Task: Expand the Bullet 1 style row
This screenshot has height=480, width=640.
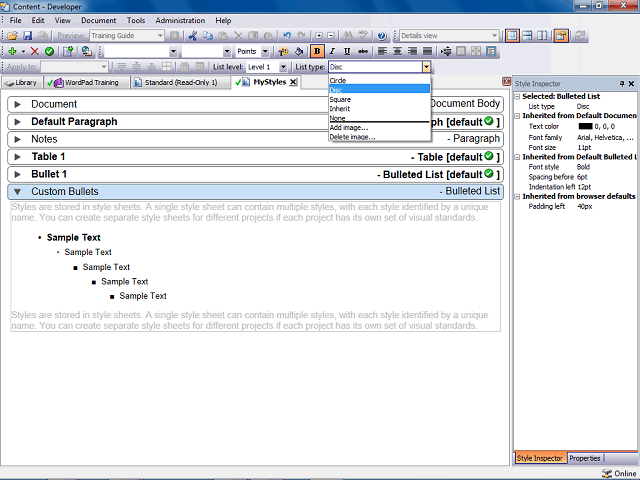Action: click(x=18, y=175)
